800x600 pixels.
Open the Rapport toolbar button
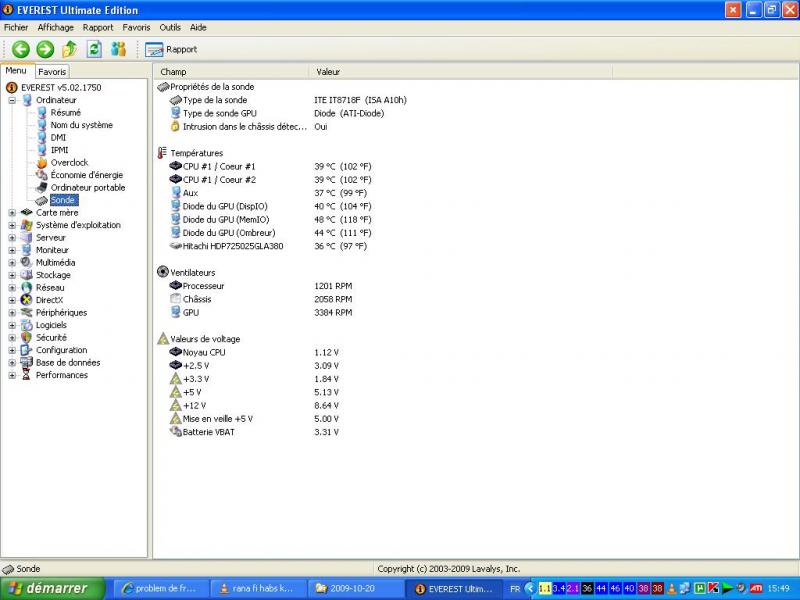pos(171,49)
